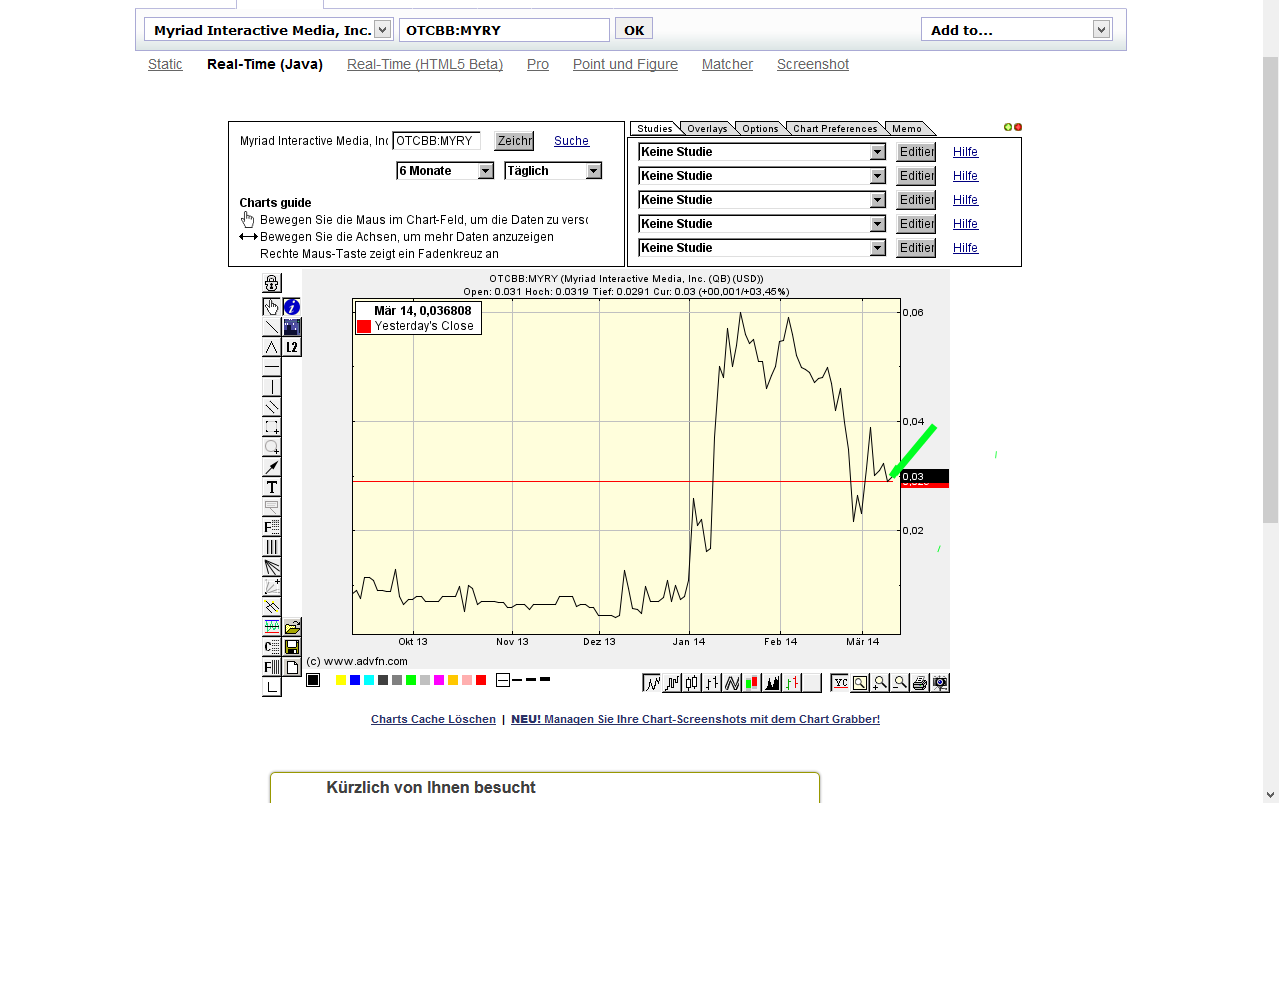Click the green circle indicator above the studies panel

(x=1008, y=127)
